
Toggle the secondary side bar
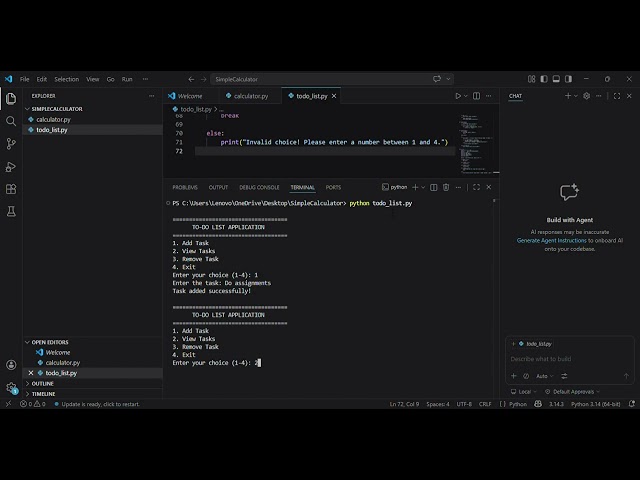568,79
